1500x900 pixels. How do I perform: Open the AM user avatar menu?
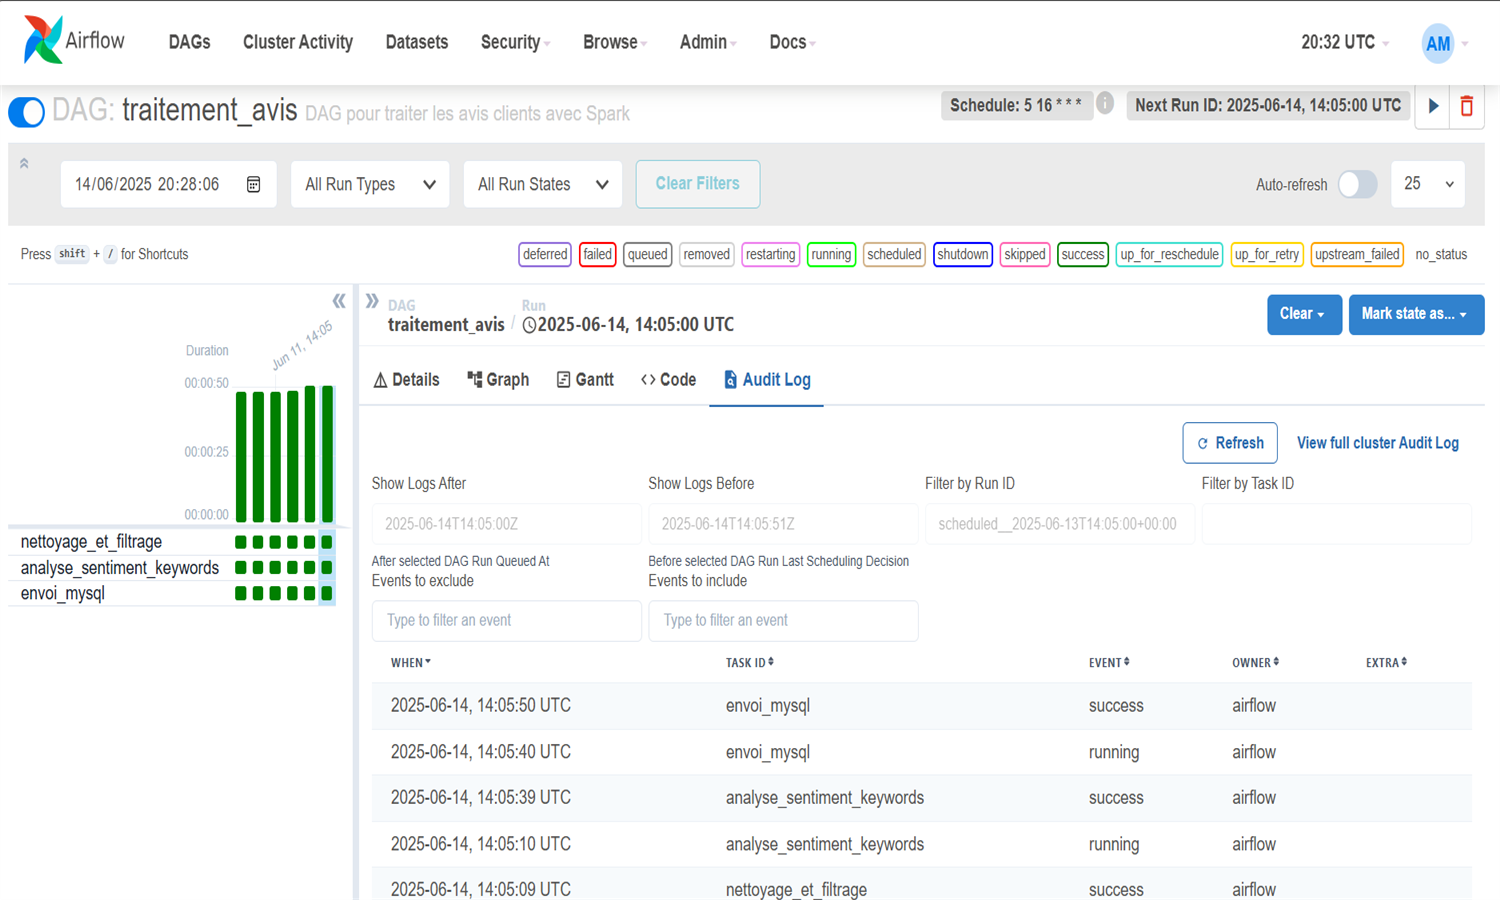tap(1437, 43)
